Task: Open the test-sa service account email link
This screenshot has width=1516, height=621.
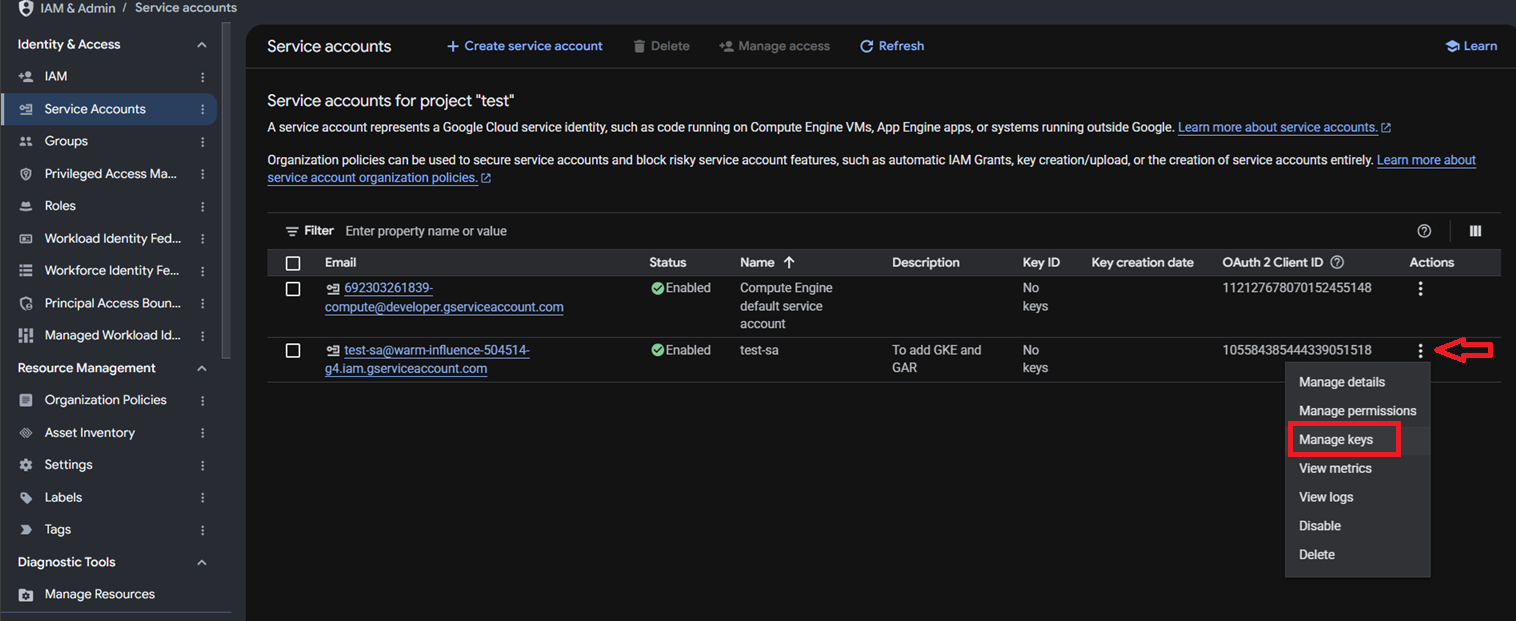Action: (427, 360)
